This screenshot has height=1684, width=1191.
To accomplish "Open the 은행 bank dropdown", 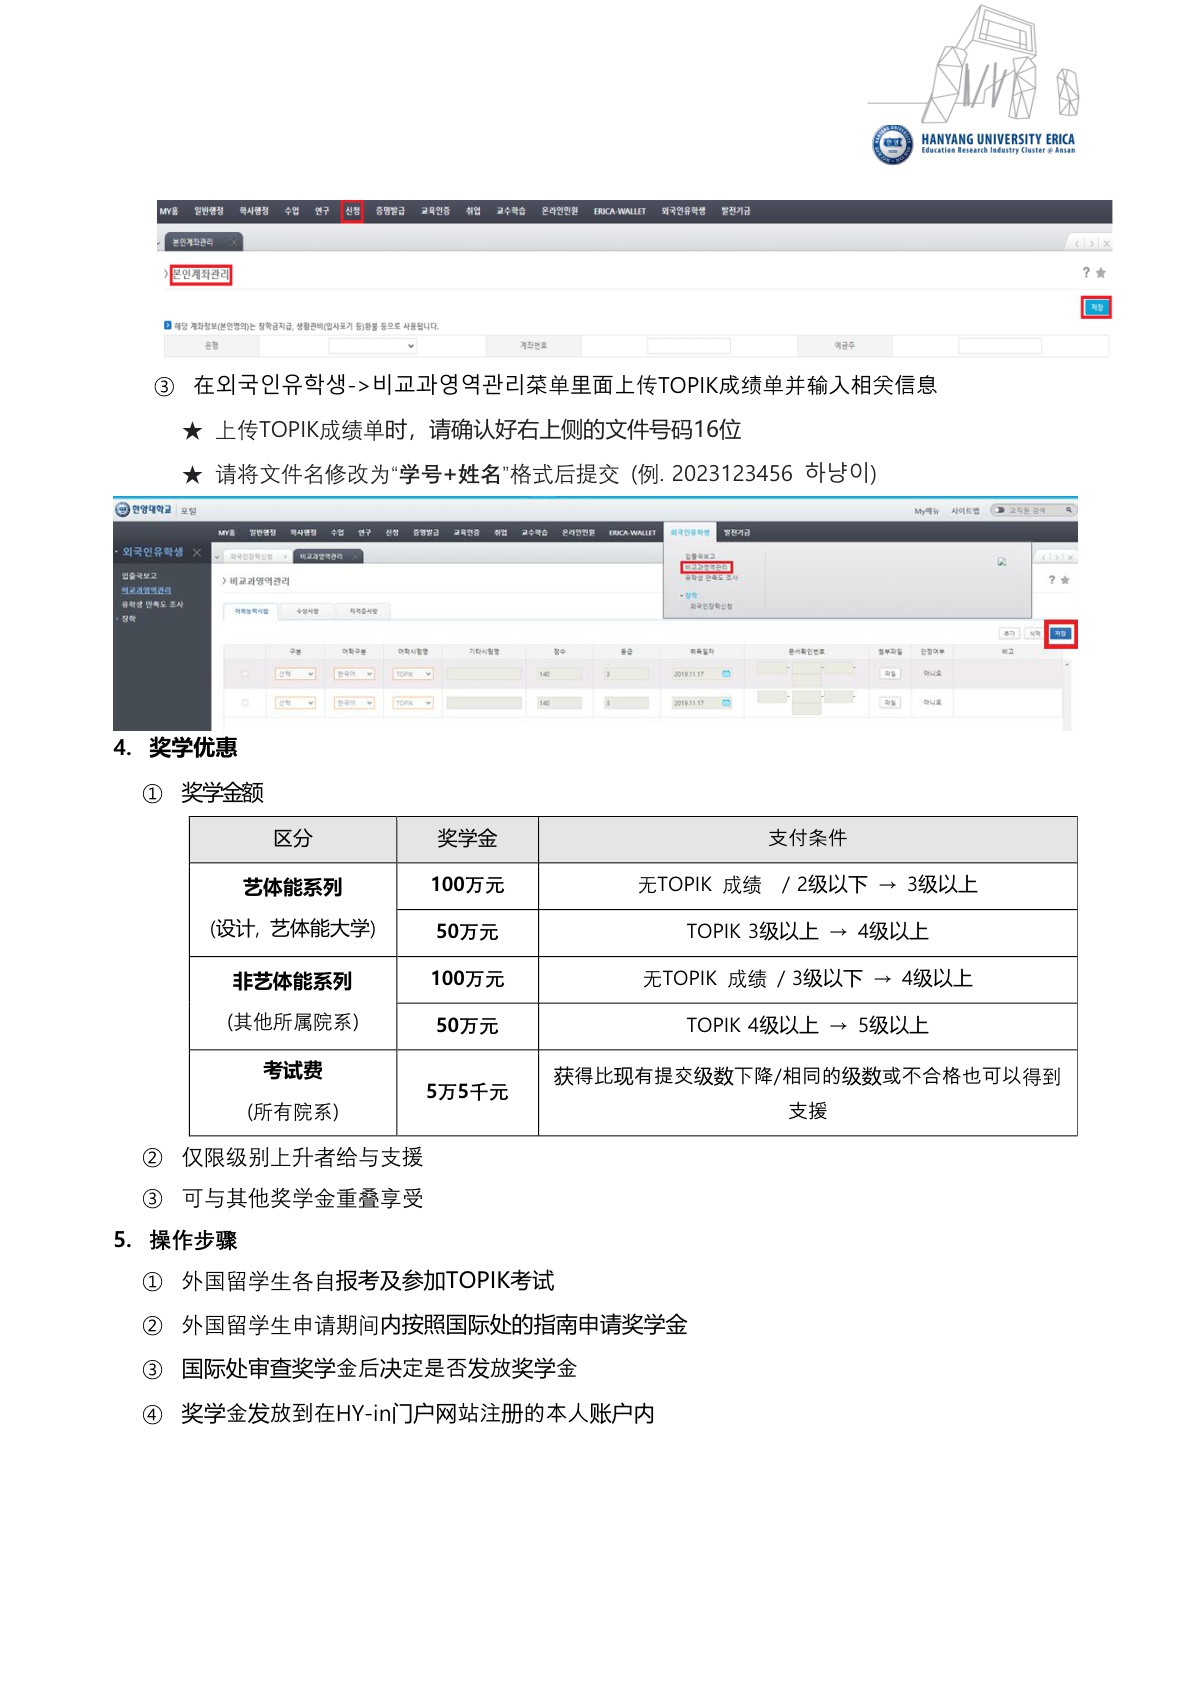I will coord(372,346).
